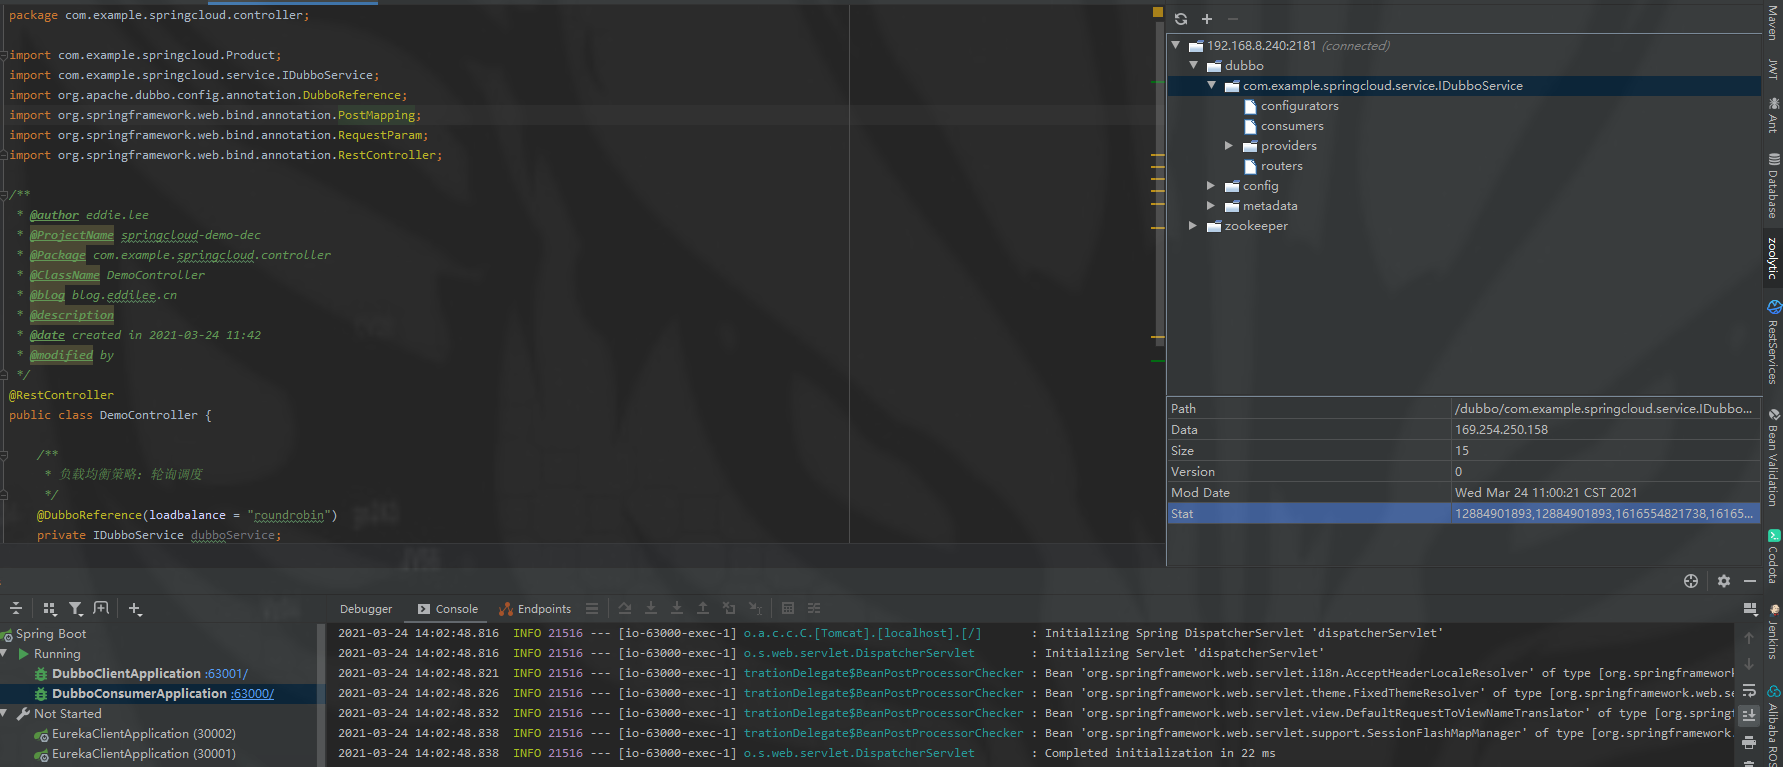Click the Mod Date value cell
Screen dimensions: 1783x767
pos(1605,493)
